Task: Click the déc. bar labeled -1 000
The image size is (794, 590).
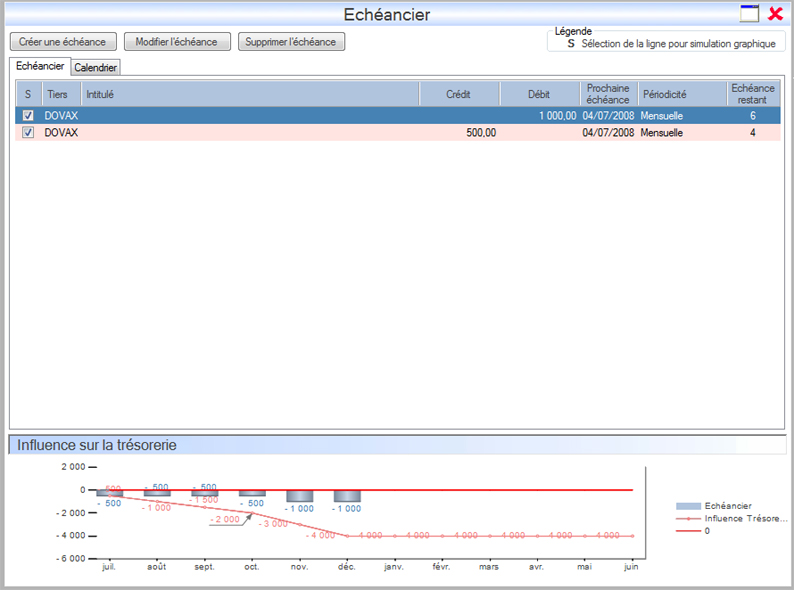Action: 347,496
